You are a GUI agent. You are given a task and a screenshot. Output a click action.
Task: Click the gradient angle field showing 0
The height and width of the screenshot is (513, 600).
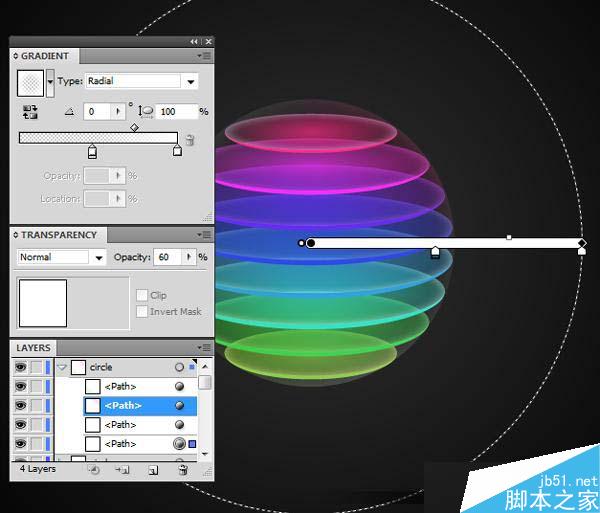pos(99,111)
